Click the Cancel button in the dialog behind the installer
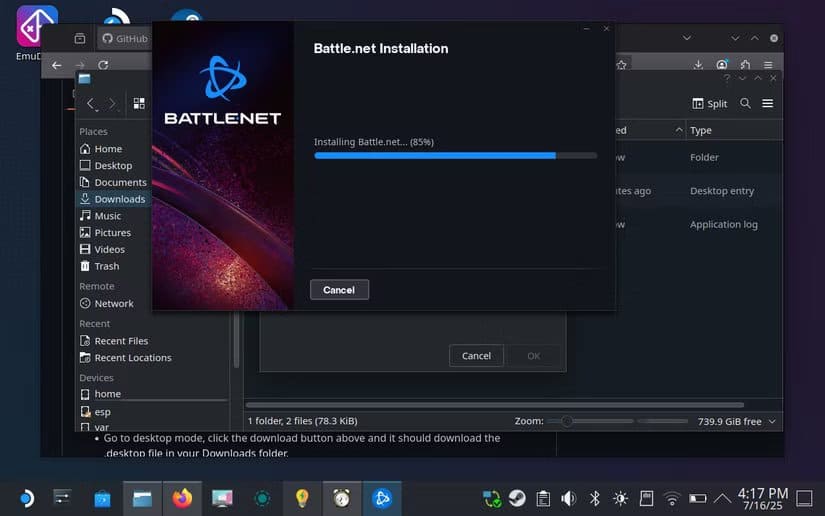Viewport: 825px width, 516px height. click(x=476, y=356)
